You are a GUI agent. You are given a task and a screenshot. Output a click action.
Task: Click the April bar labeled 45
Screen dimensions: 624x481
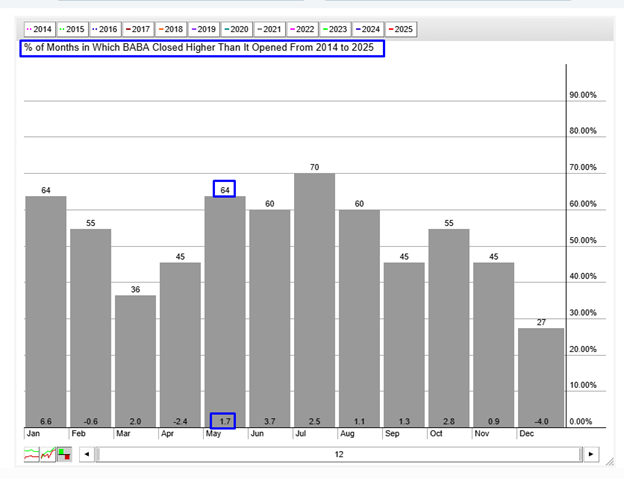pos(180,345)
